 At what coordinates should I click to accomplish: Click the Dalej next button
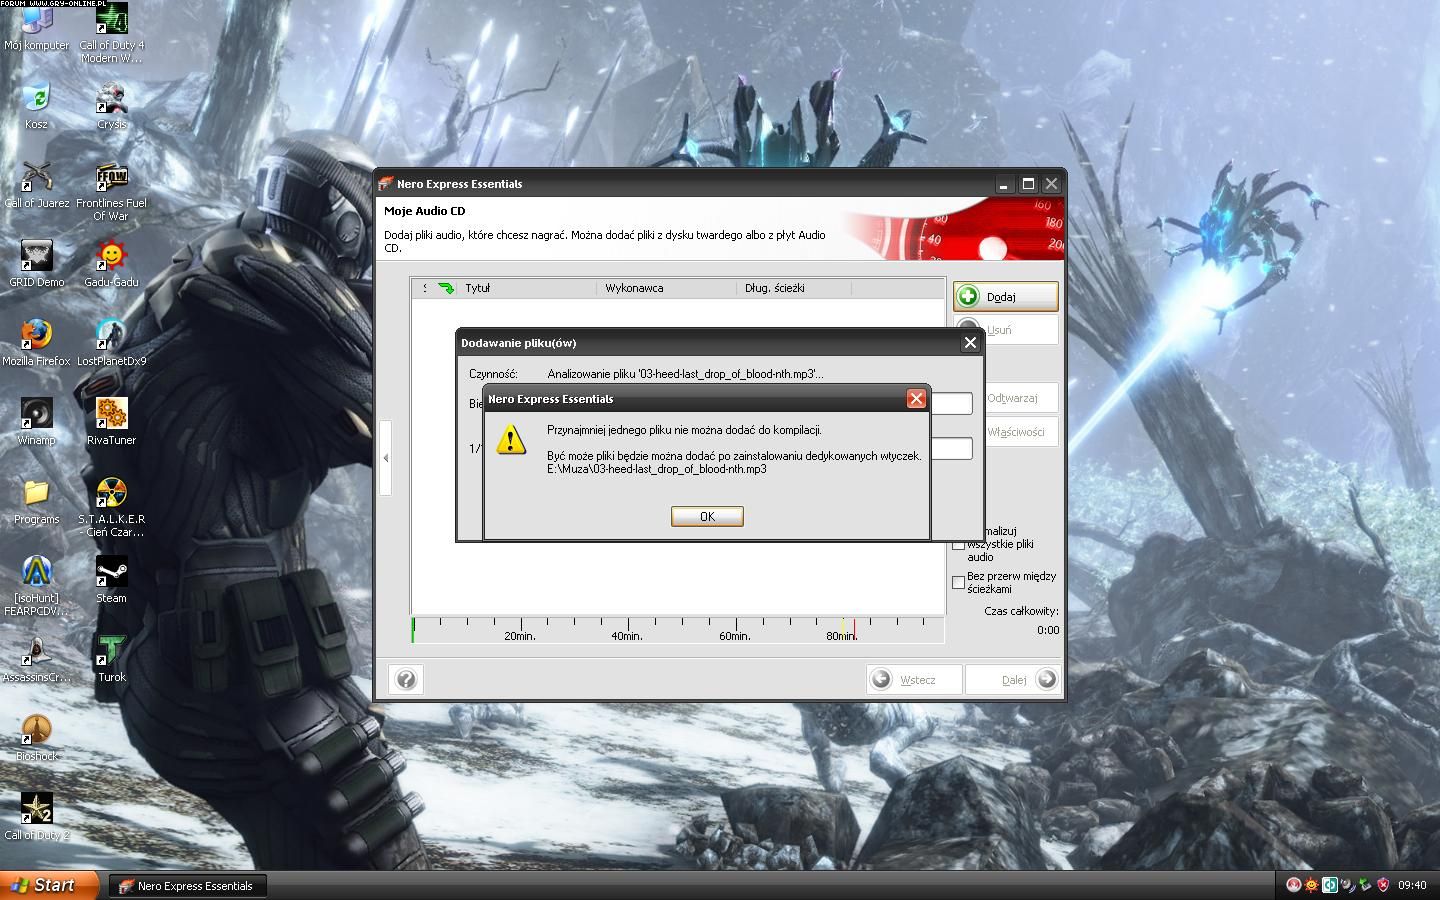pyautogui.click(x=1012, y=680)
